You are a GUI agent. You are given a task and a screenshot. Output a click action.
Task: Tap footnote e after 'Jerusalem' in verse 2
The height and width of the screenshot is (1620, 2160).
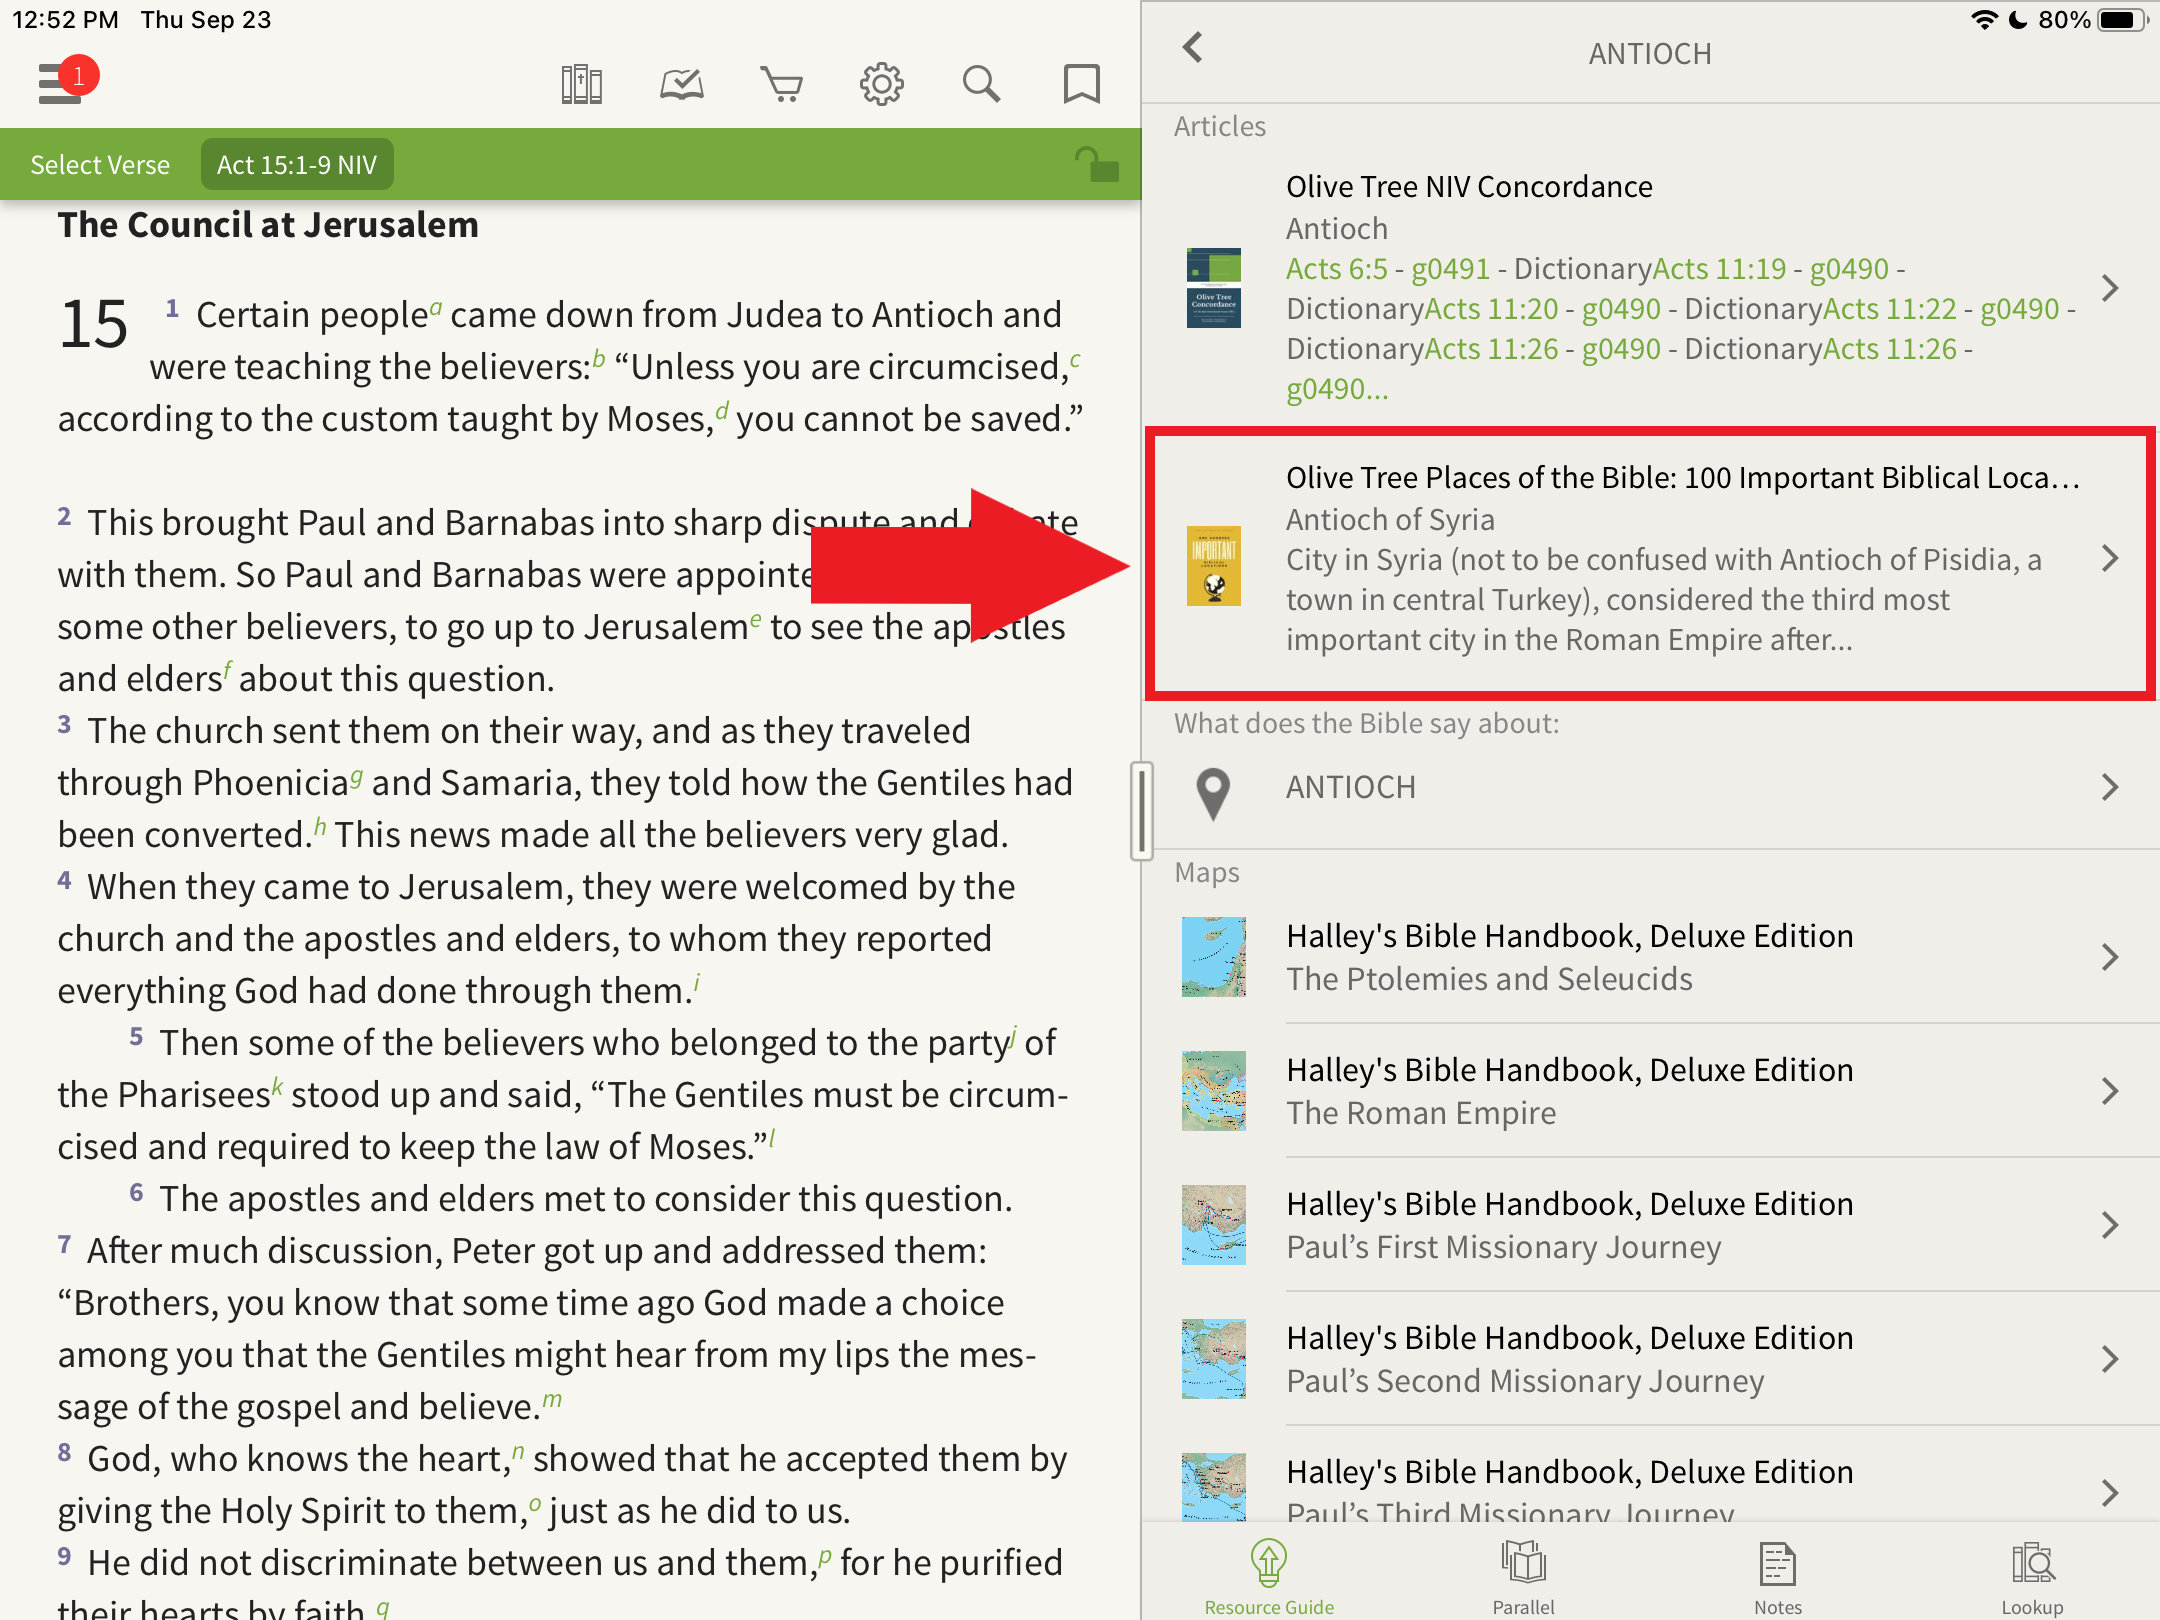click(x=756, y=619)
